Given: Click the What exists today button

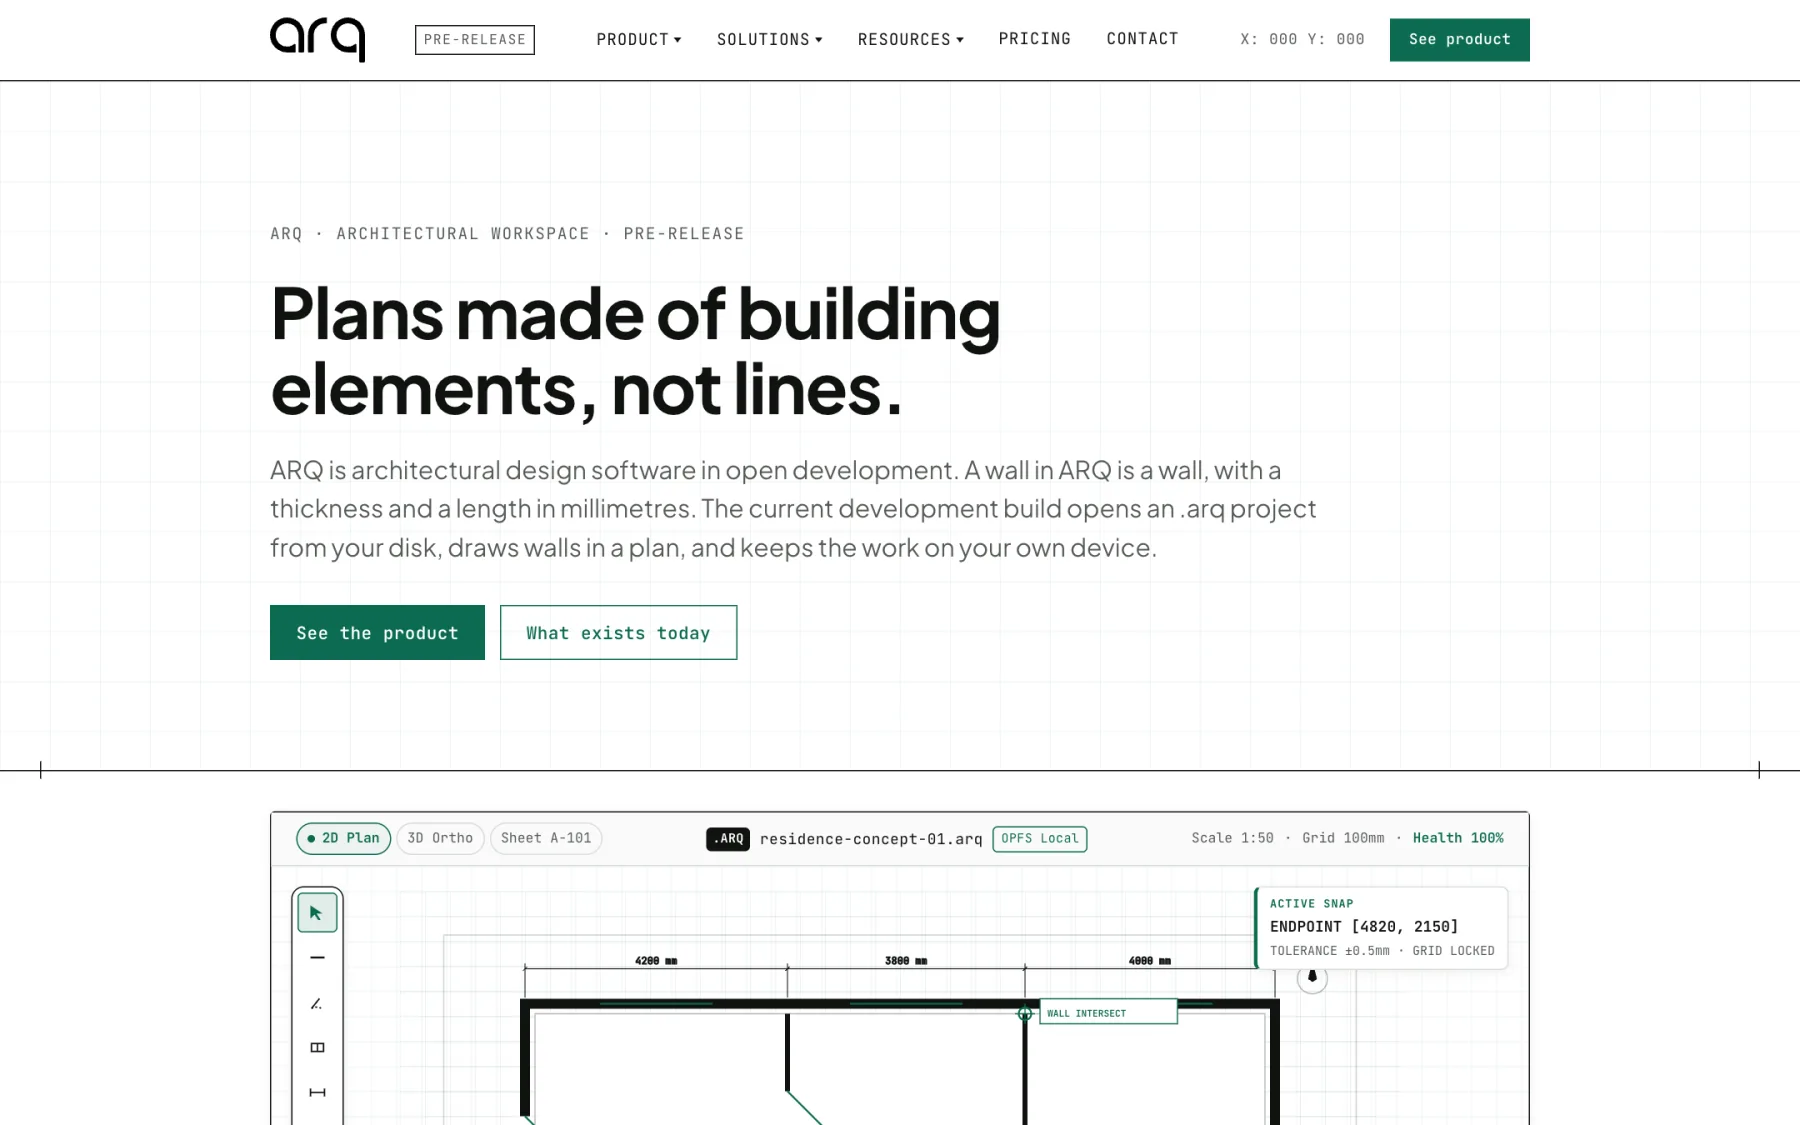Looking at the screenshot, I should click(618, 632).
